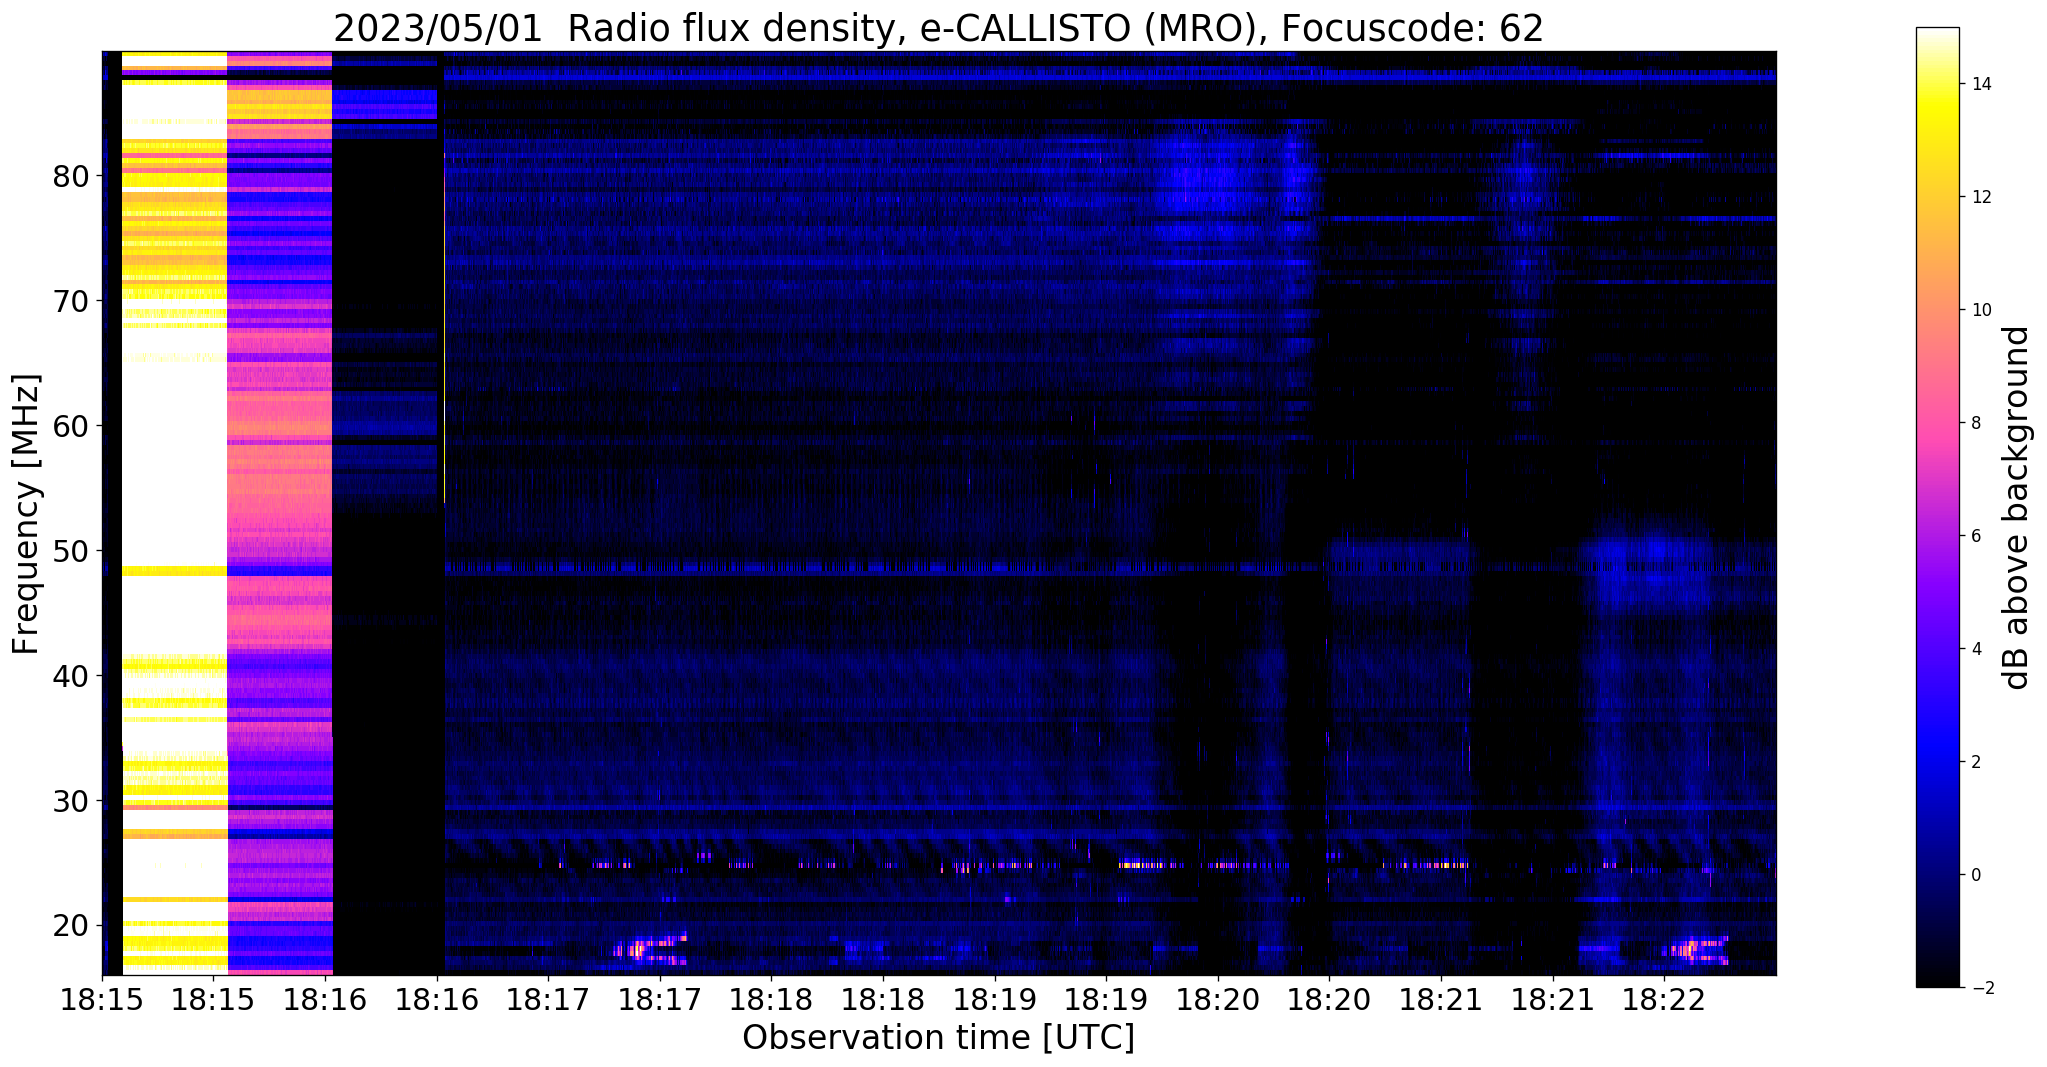
Task: Click frequency axis tick label 80
Action: coord(71,176)
